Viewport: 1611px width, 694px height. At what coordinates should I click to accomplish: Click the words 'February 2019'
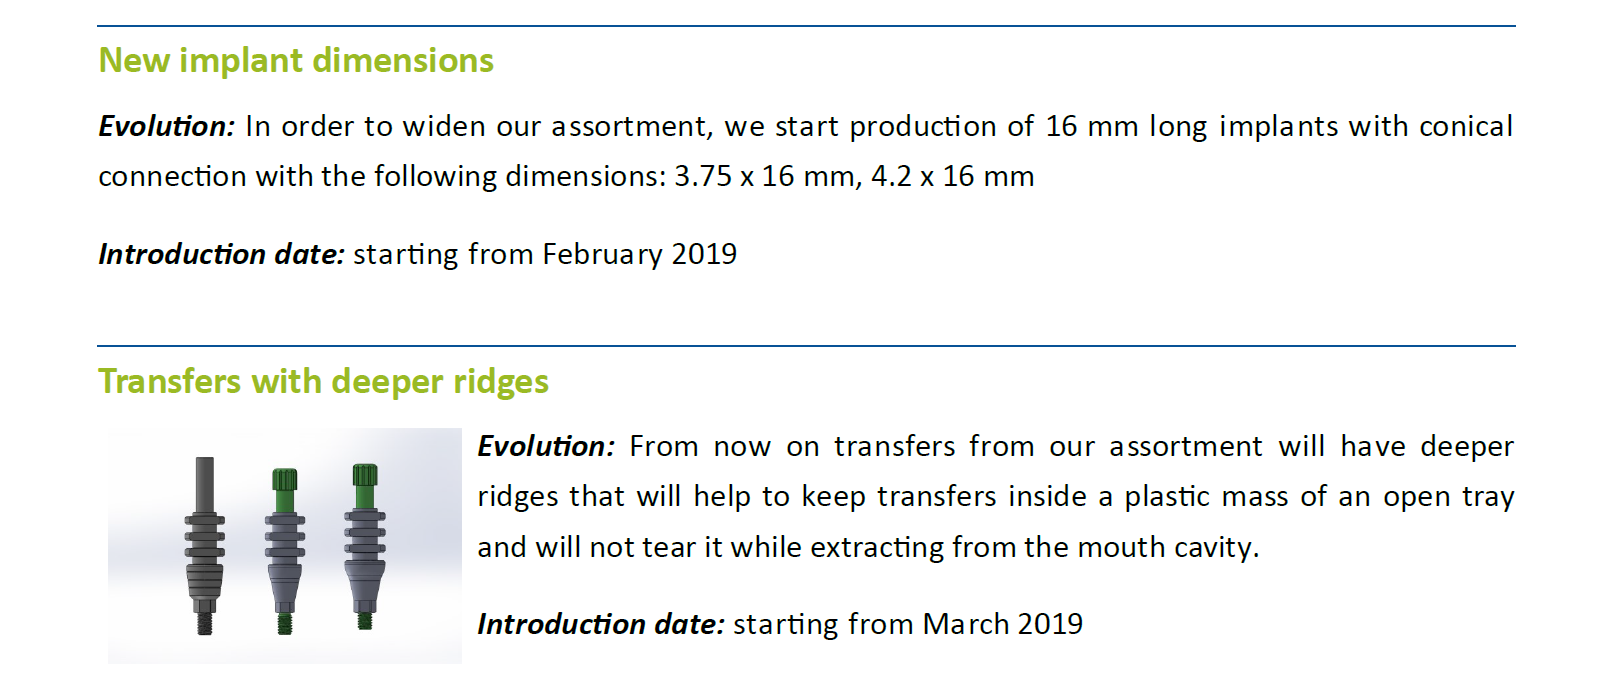pyautogui.click(x=640, y=255)
